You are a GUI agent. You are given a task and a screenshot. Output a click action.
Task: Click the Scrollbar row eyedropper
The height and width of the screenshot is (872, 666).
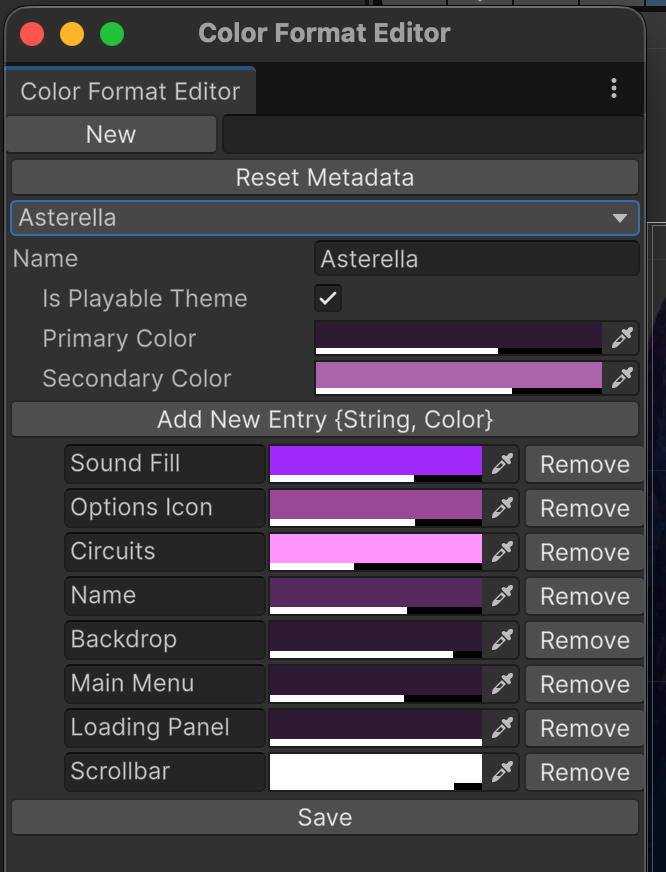pyautogui.click(x=502, y=772)
